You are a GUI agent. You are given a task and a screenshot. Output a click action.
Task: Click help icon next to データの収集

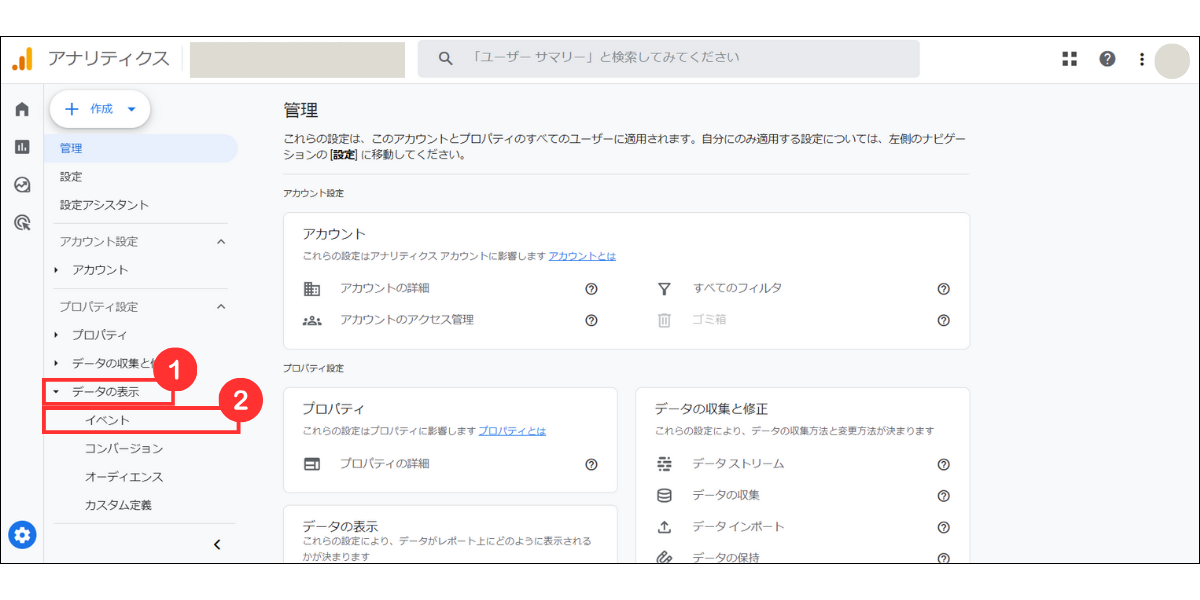[943, 496]
